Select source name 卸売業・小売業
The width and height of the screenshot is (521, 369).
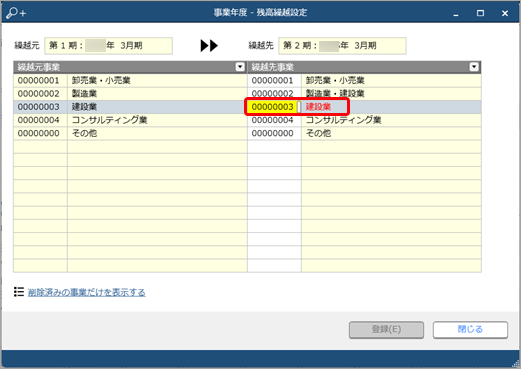point(101,80)
